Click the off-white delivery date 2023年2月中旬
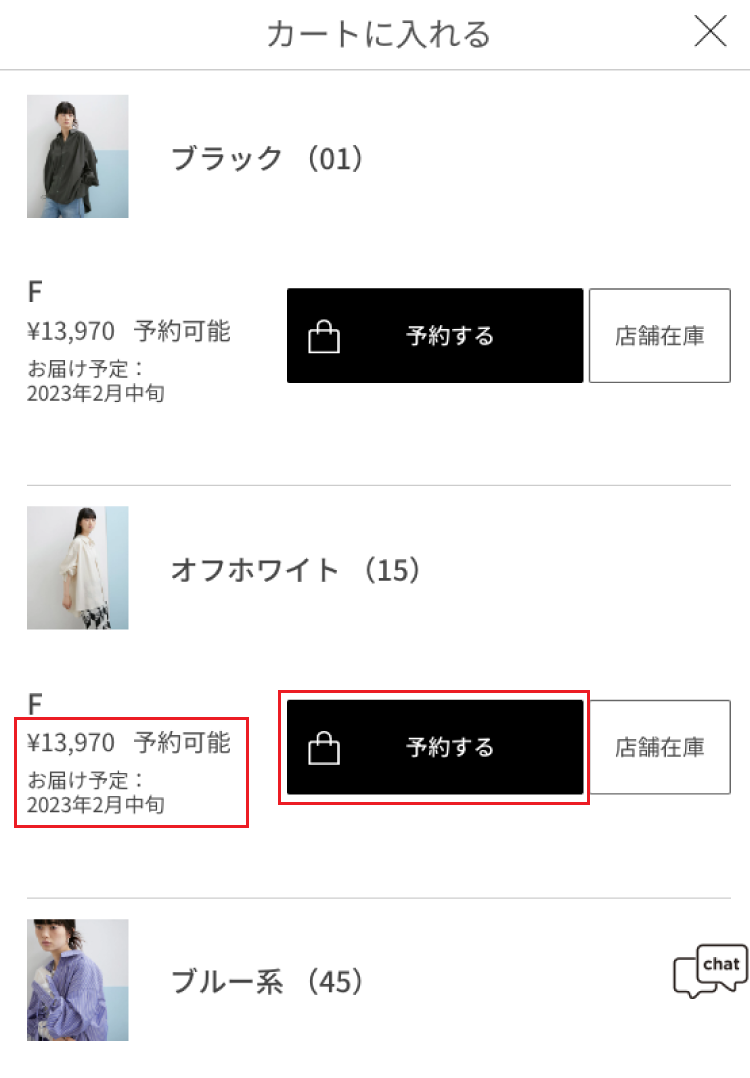This screenshot has height=1078, width=750. (x=96, y=803)
